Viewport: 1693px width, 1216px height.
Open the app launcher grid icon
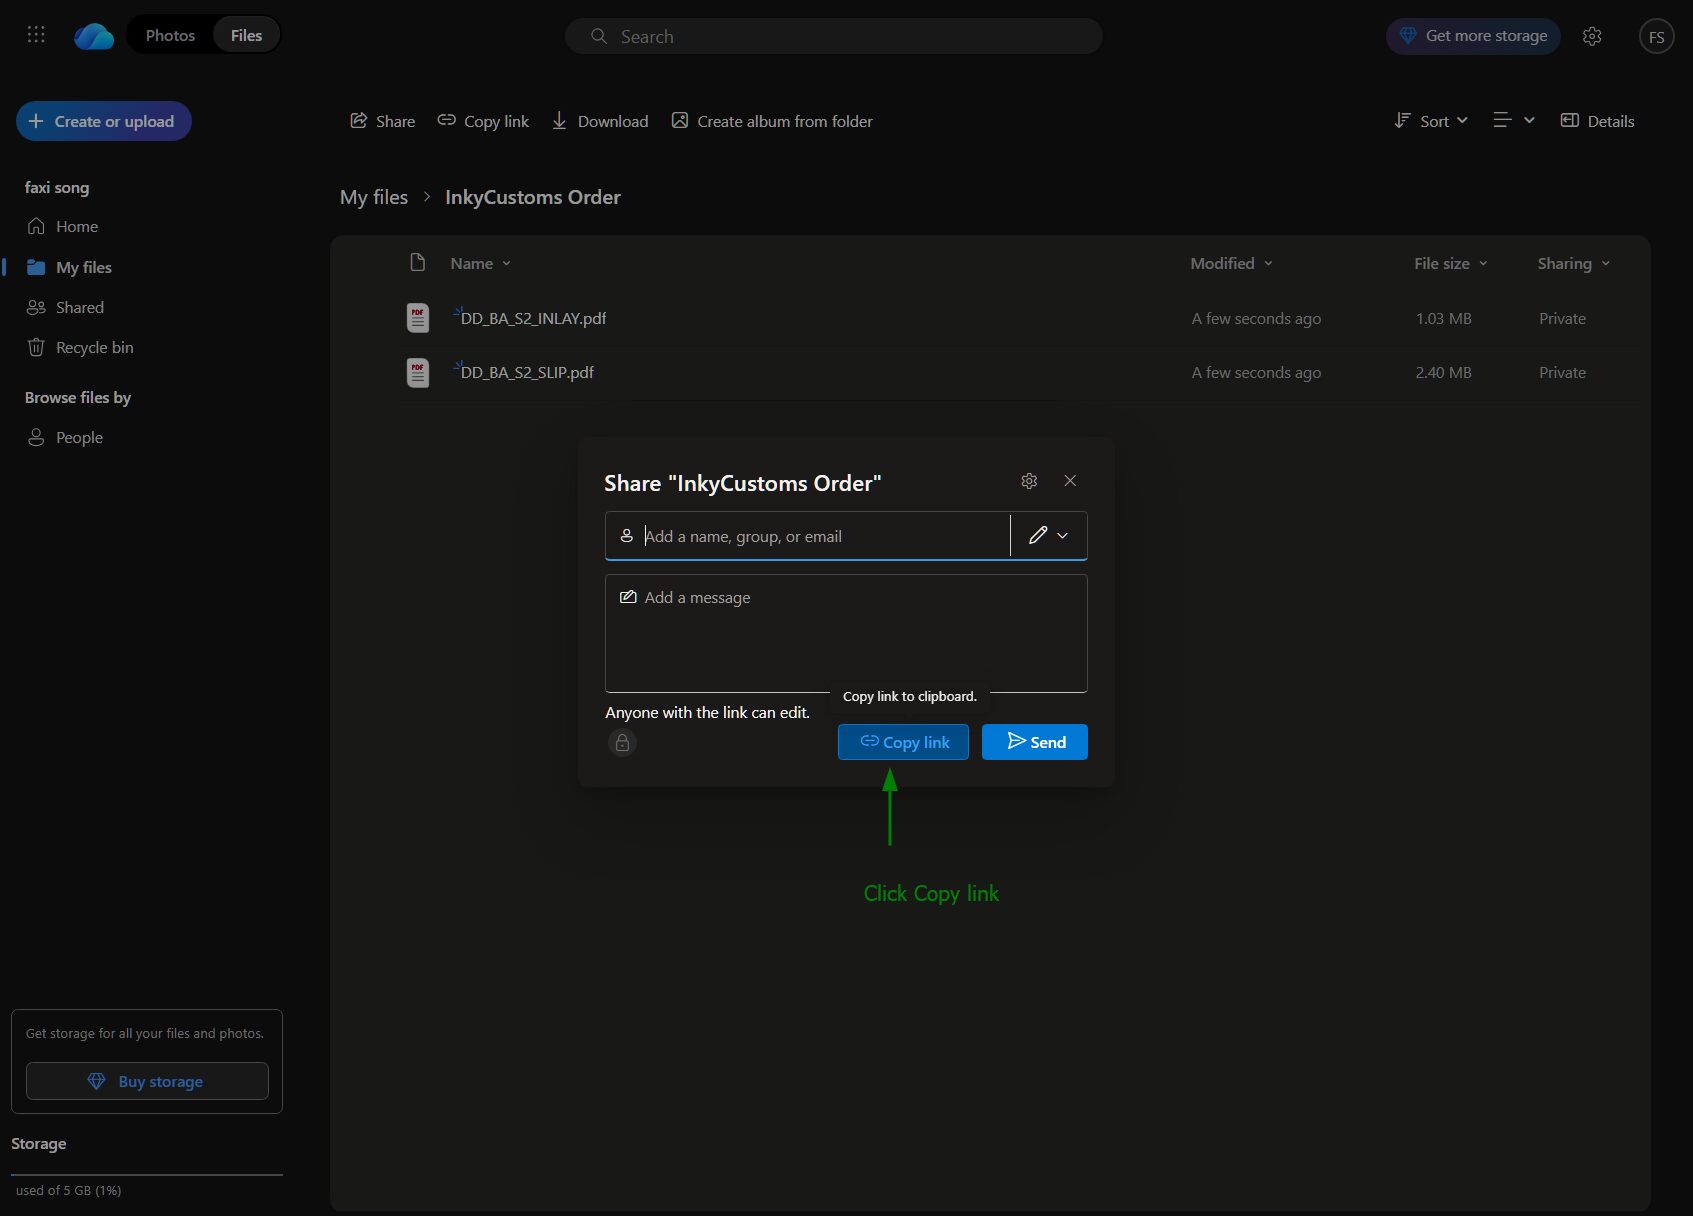pos(36,35)
